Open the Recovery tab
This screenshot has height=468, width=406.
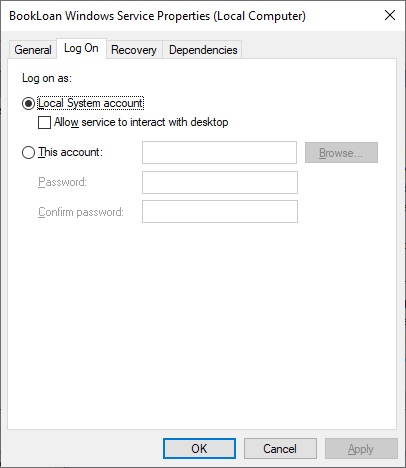[x=134, y=50]
